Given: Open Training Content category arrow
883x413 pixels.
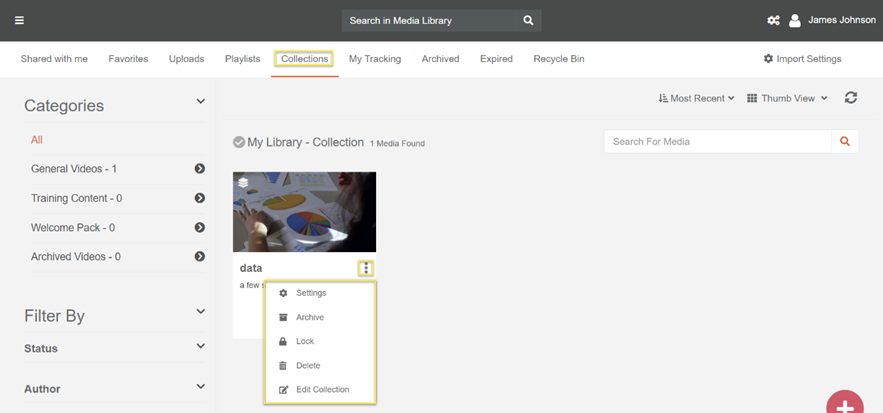Looking at the screenshot, I should click(x=200, y=198).
